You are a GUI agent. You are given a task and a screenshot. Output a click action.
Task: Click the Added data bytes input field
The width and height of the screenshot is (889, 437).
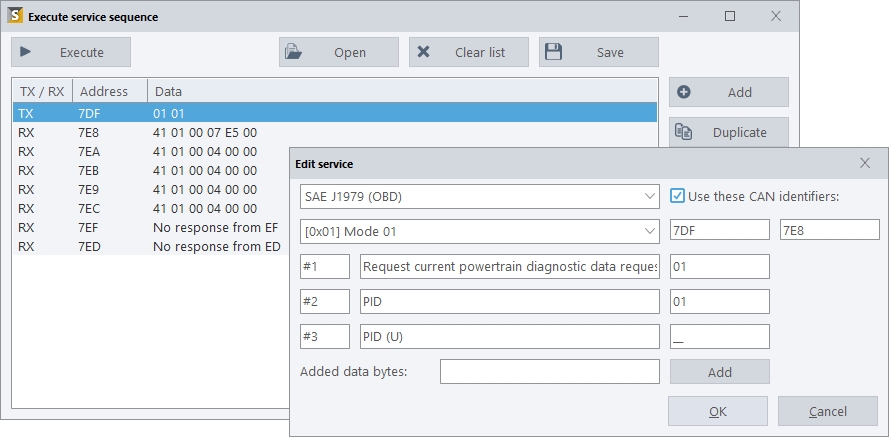click(549, 371)
